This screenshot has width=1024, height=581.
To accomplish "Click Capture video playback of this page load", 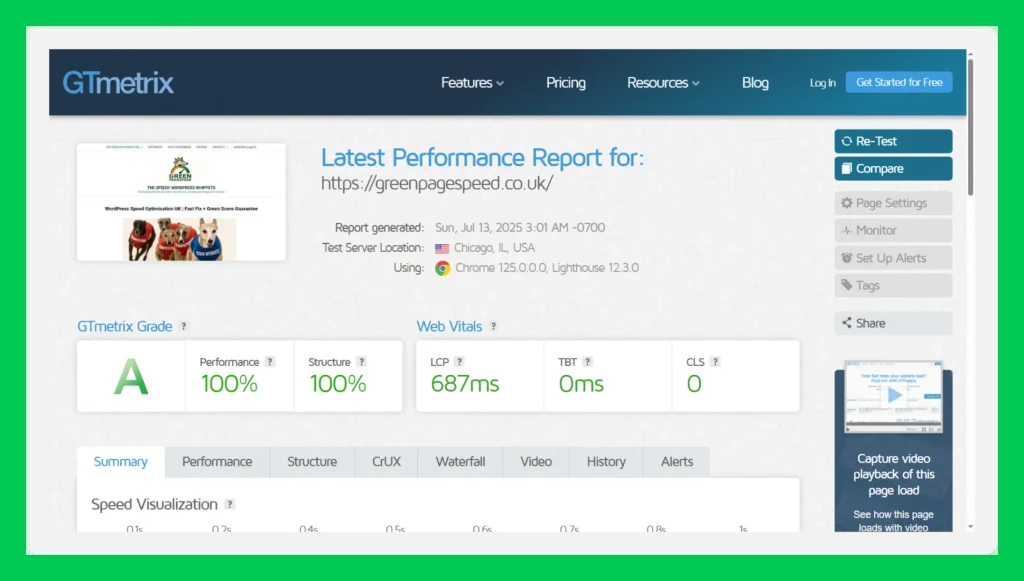I will pyautogui.click(x=893, y=475).
